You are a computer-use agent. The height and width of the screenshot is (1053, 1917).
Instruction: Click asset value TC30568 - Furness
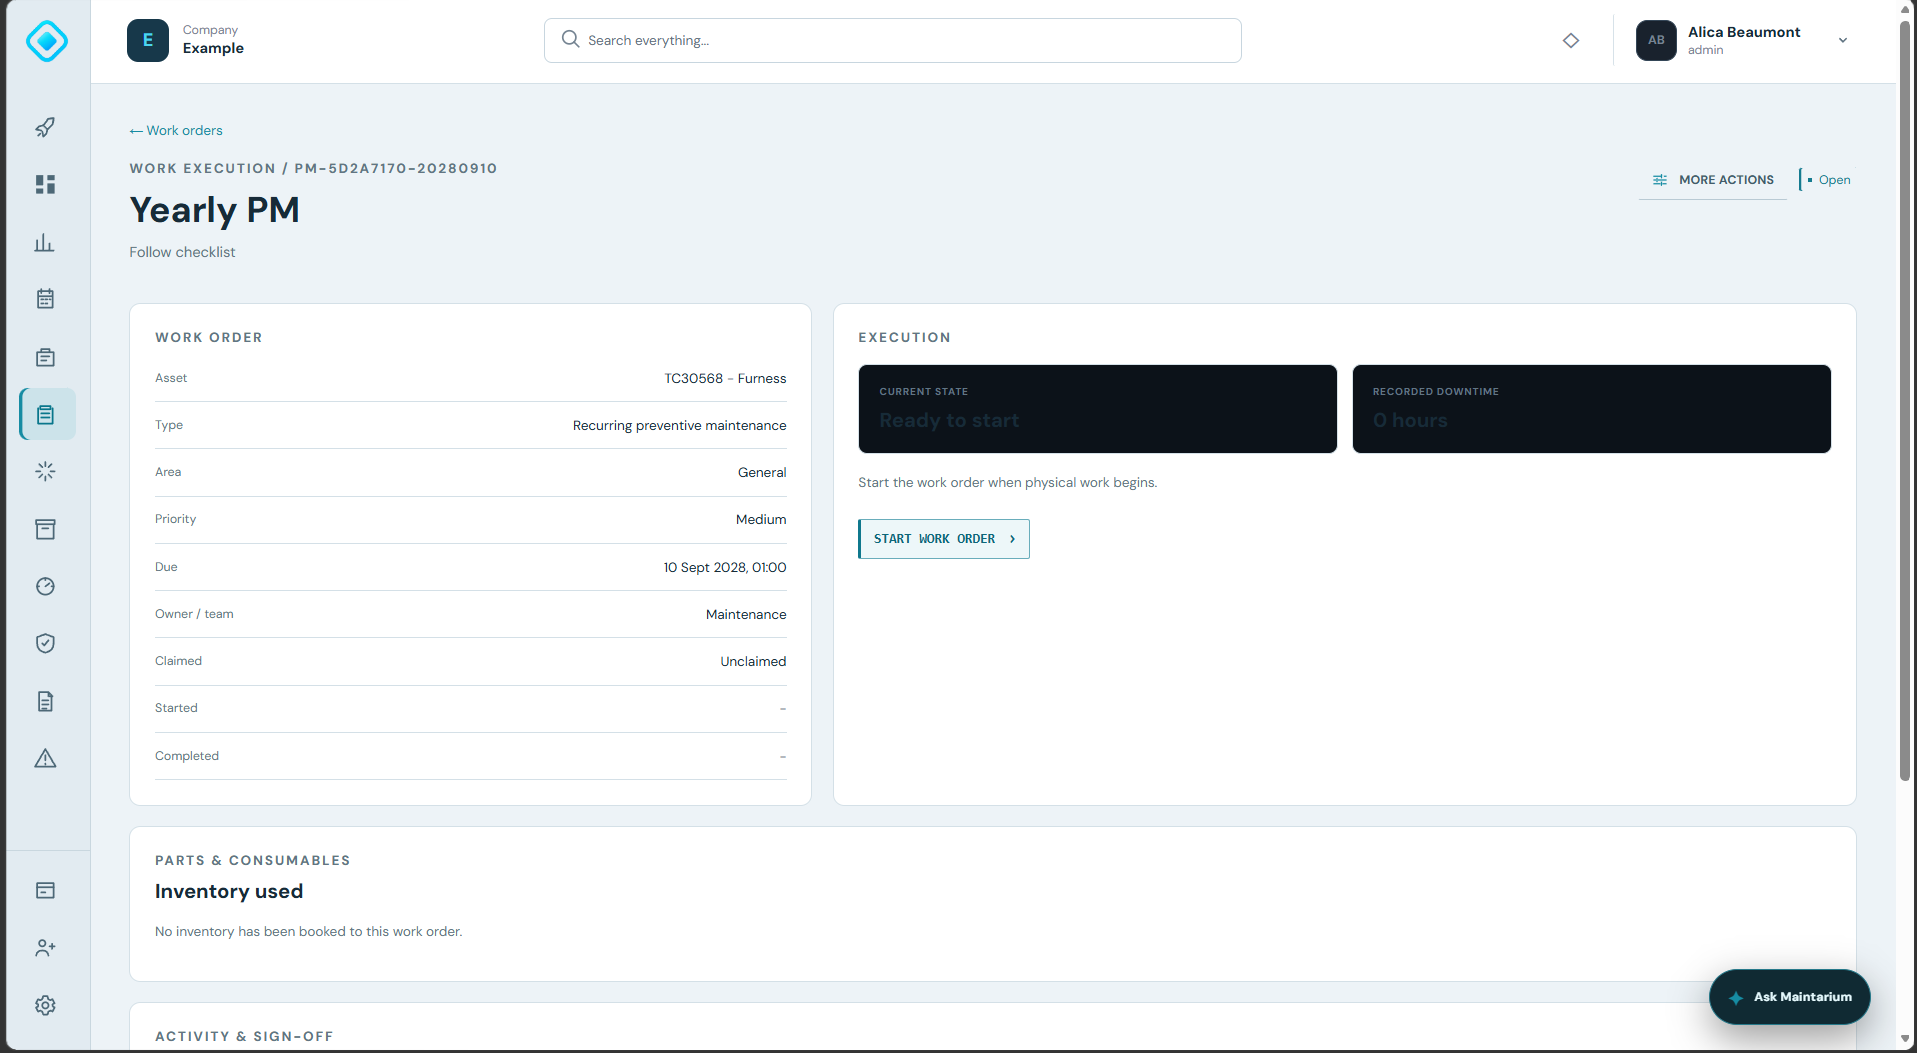[725, 378]
